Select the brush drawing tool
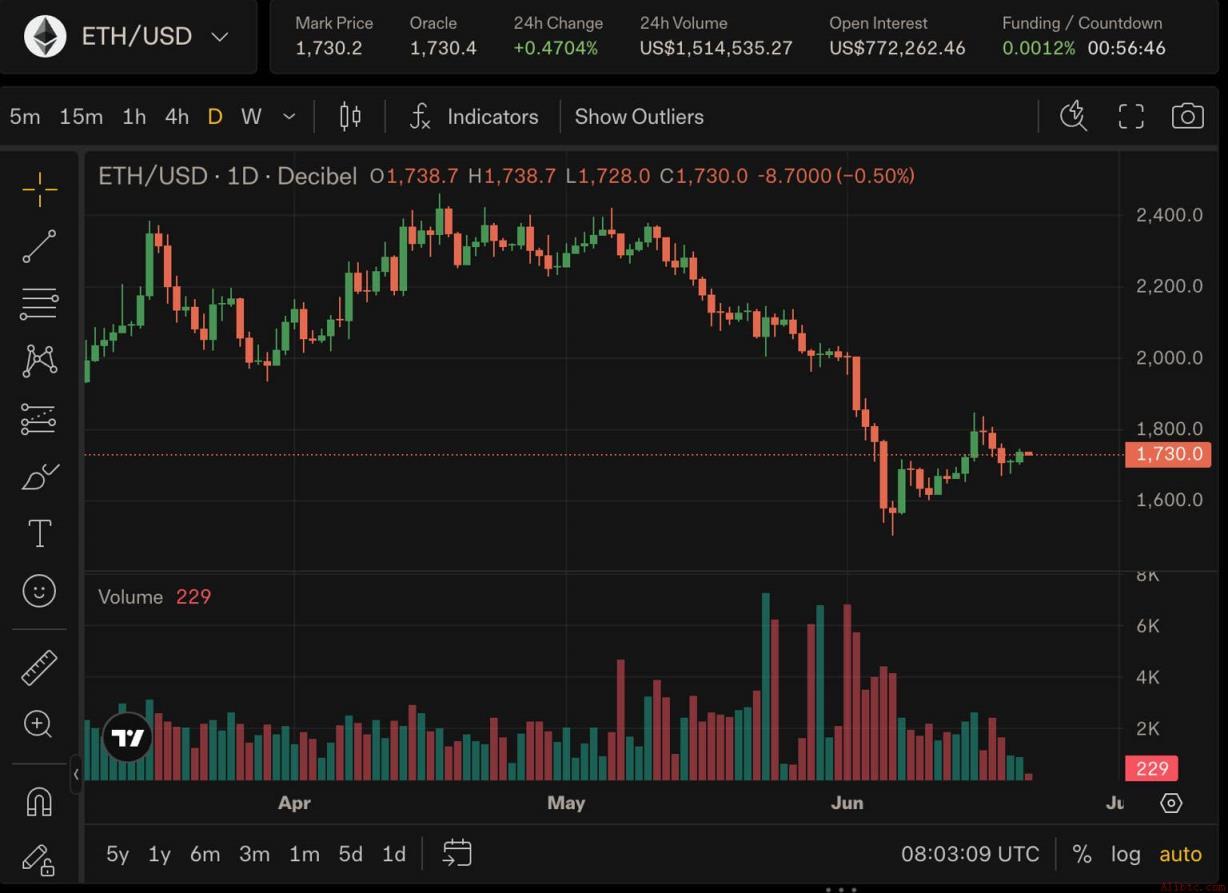This screenshot has height=893, width=1228. click(x=39, y=477)
